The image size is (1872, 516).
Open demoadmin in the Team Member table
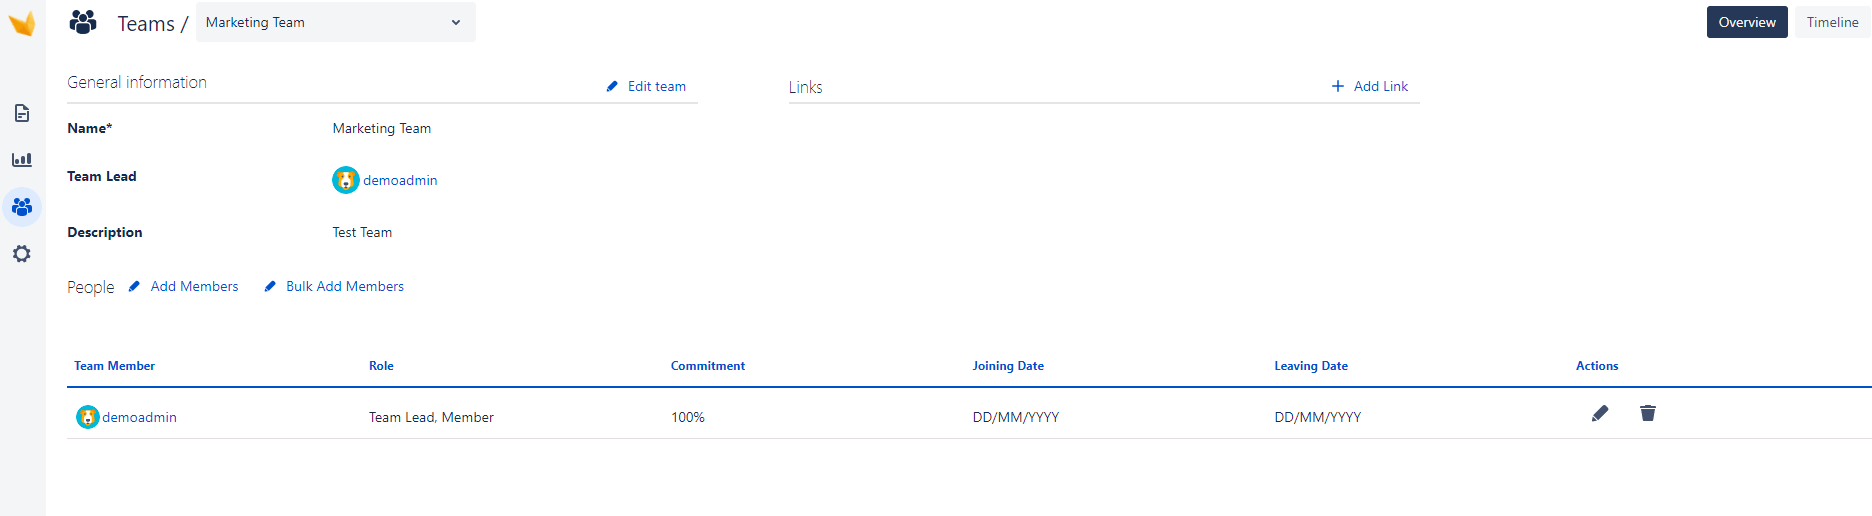pyautogui.click(x=139, y=418)
